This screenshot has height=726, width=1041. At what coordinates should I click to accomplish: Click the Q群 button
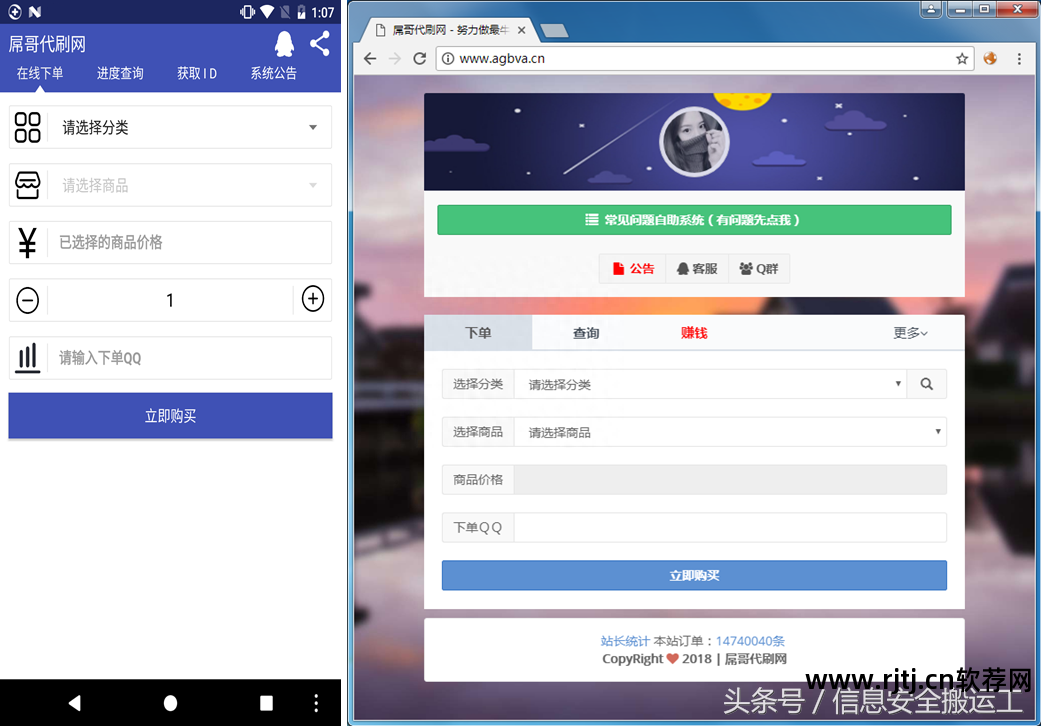point(759,269)
